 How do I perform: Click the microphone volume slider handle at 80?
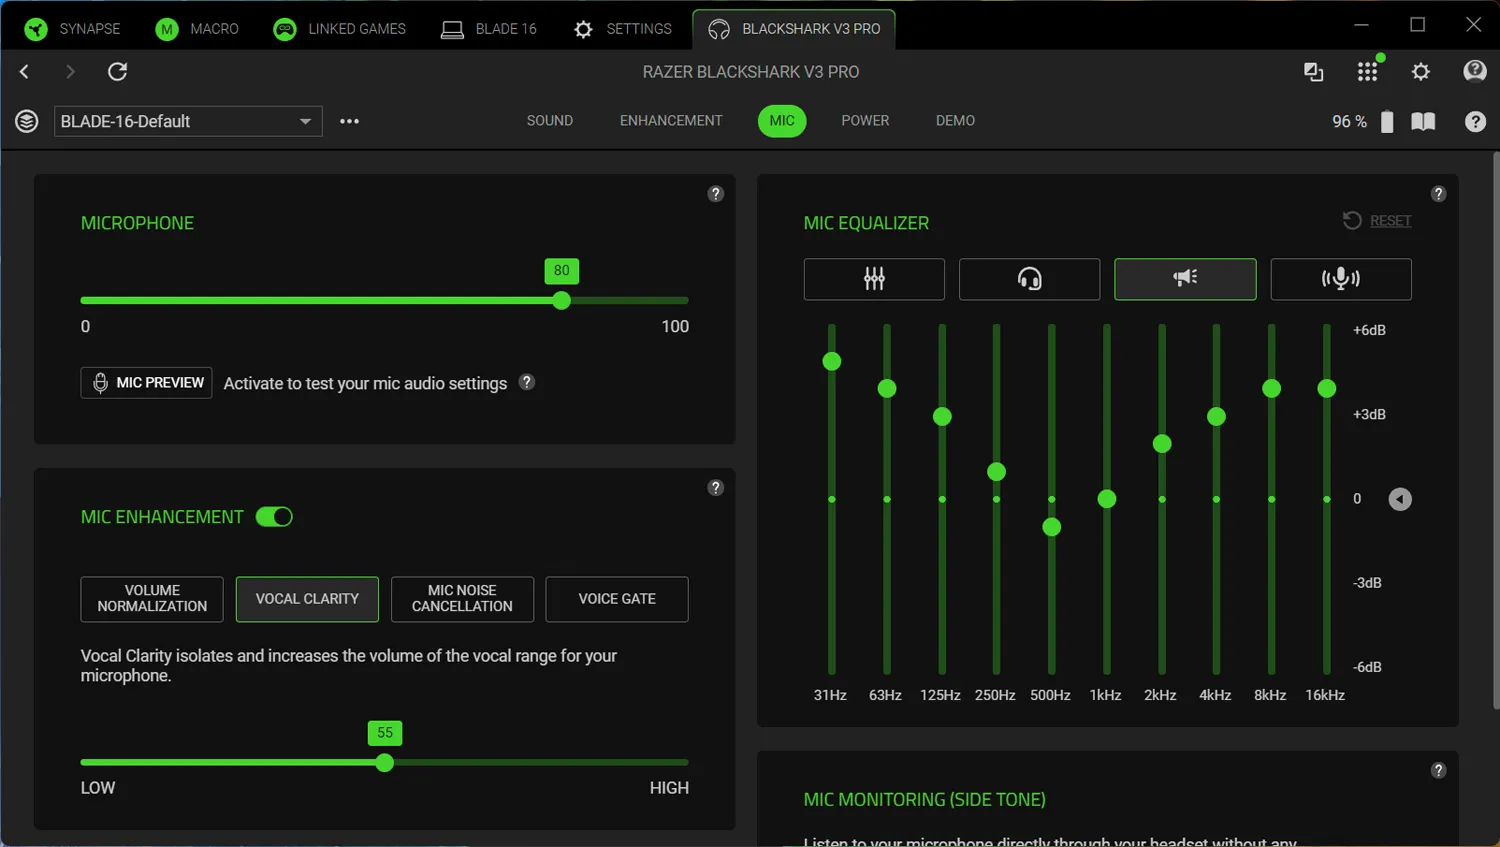pos(562,300)
